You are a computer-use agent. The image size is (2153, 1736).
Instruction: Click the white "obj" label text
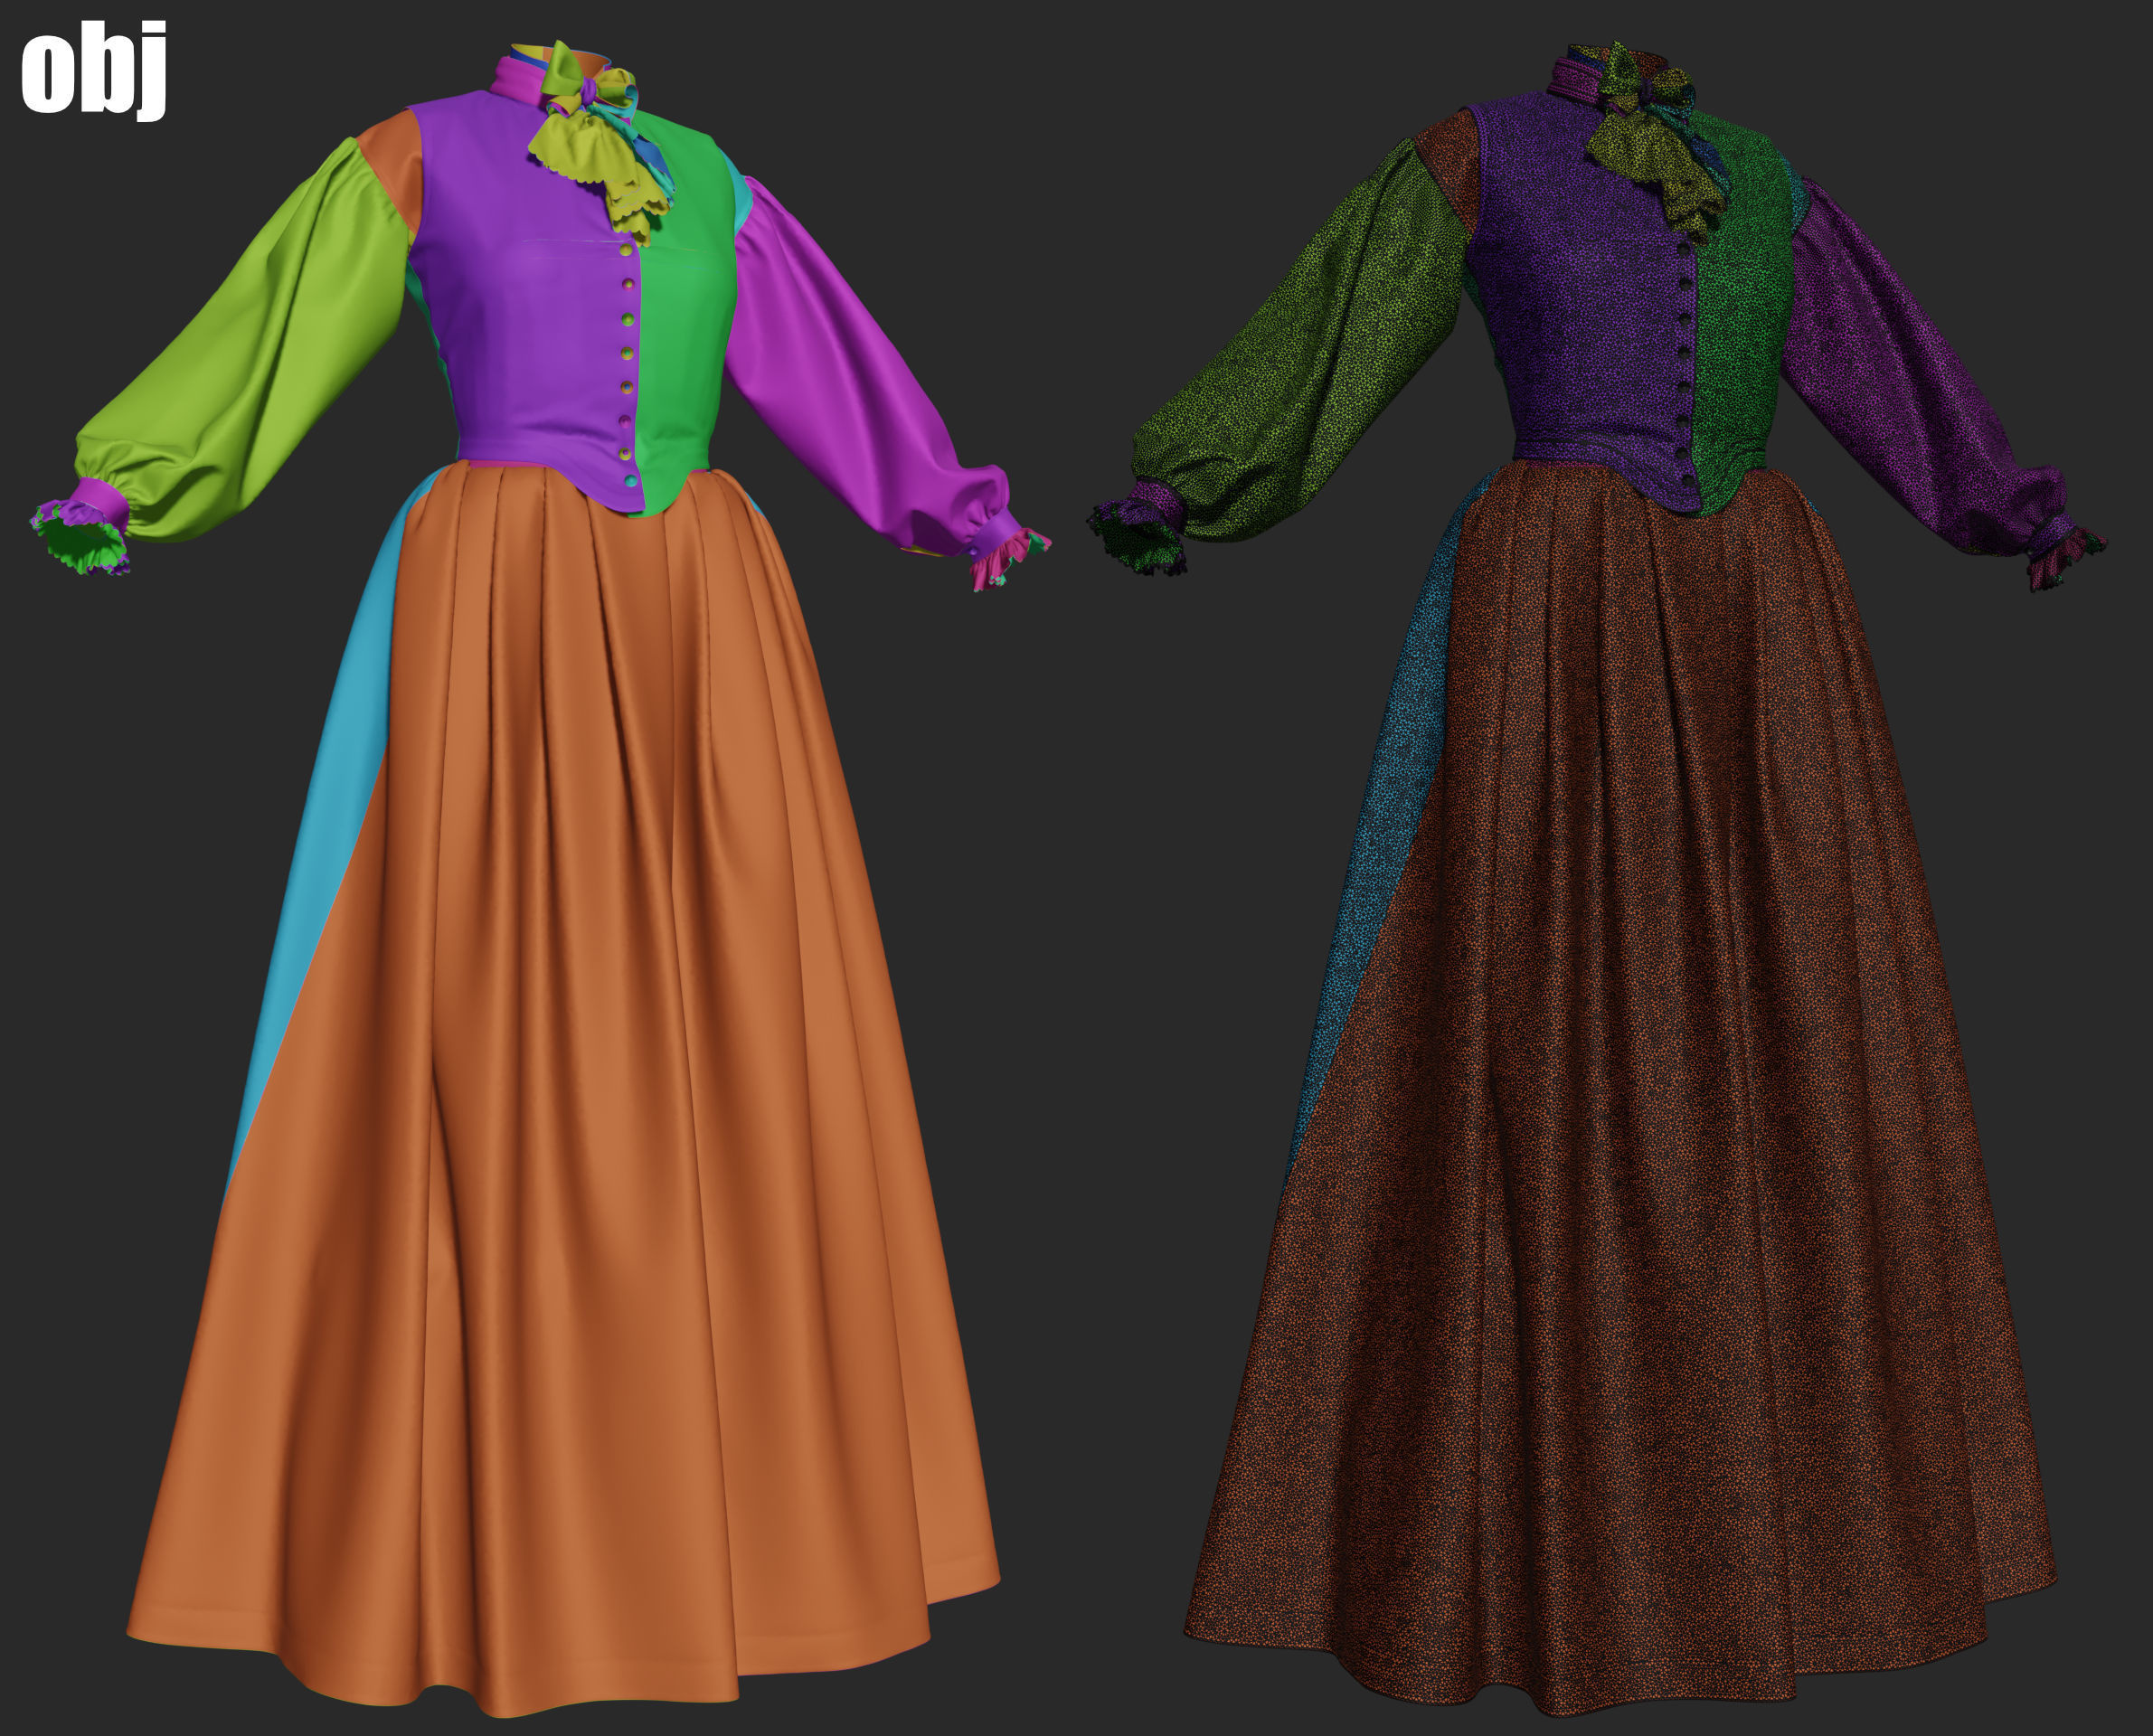tap(93, 70)
